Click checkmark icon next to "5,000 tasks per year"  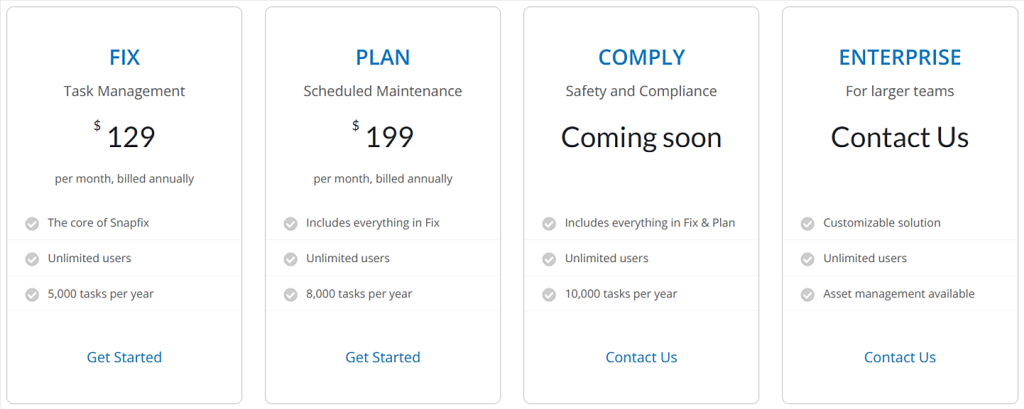tap(32, 294)
